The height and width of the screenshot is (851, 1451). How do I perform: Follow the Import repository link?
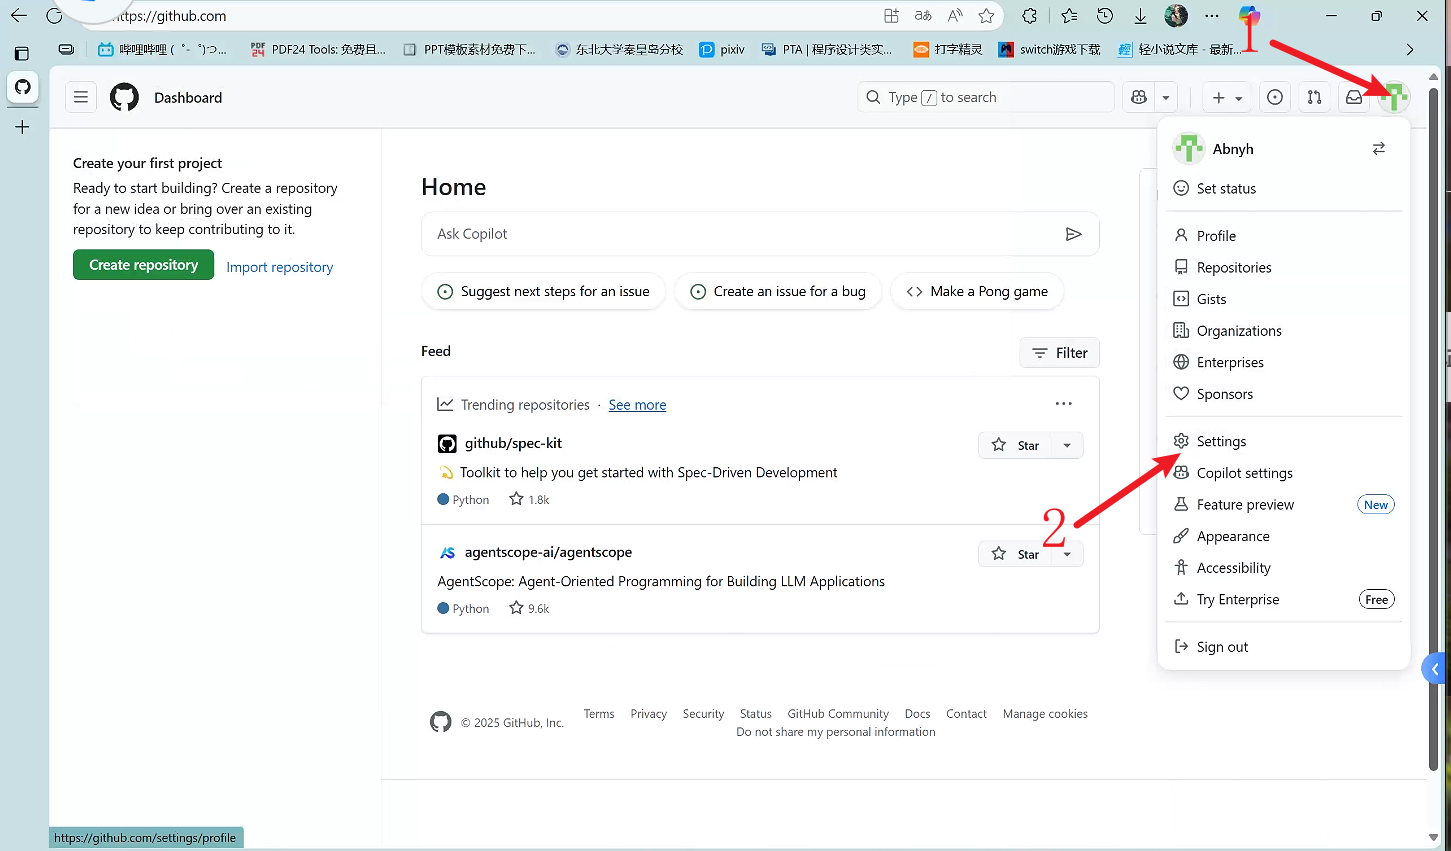(280, 267)
